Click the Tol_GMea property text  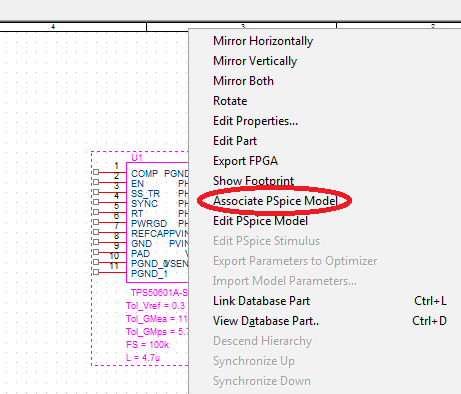point(157,319)
